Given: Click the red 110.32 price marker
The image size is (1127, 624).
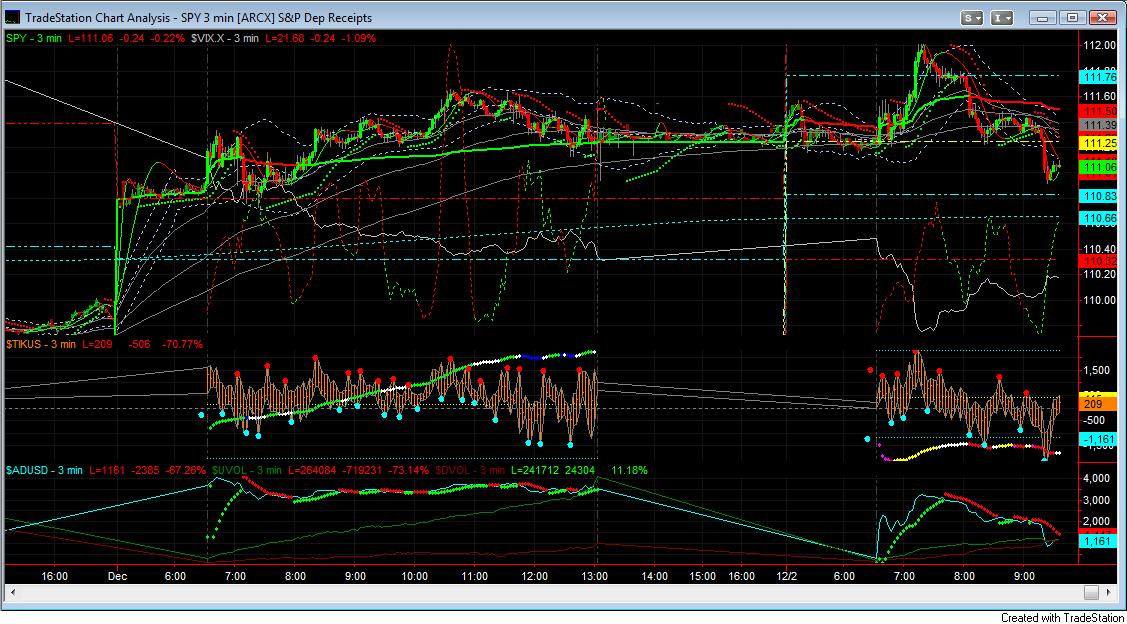Looking at the screenshot, I should 1098,260.
